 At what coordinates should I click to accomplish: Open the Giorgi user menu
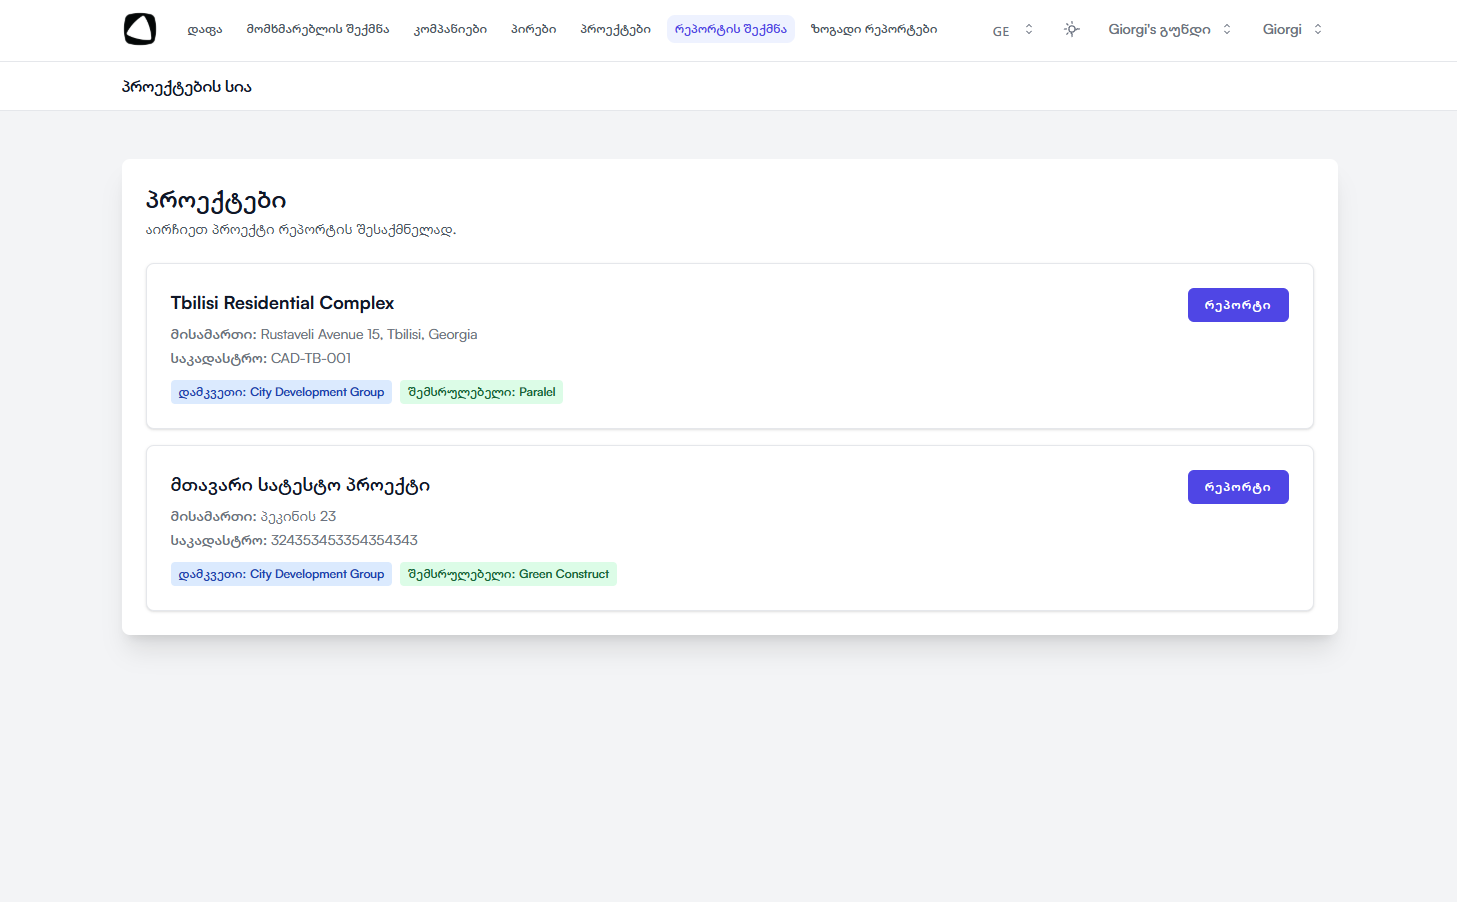[x=1291, y=29]
